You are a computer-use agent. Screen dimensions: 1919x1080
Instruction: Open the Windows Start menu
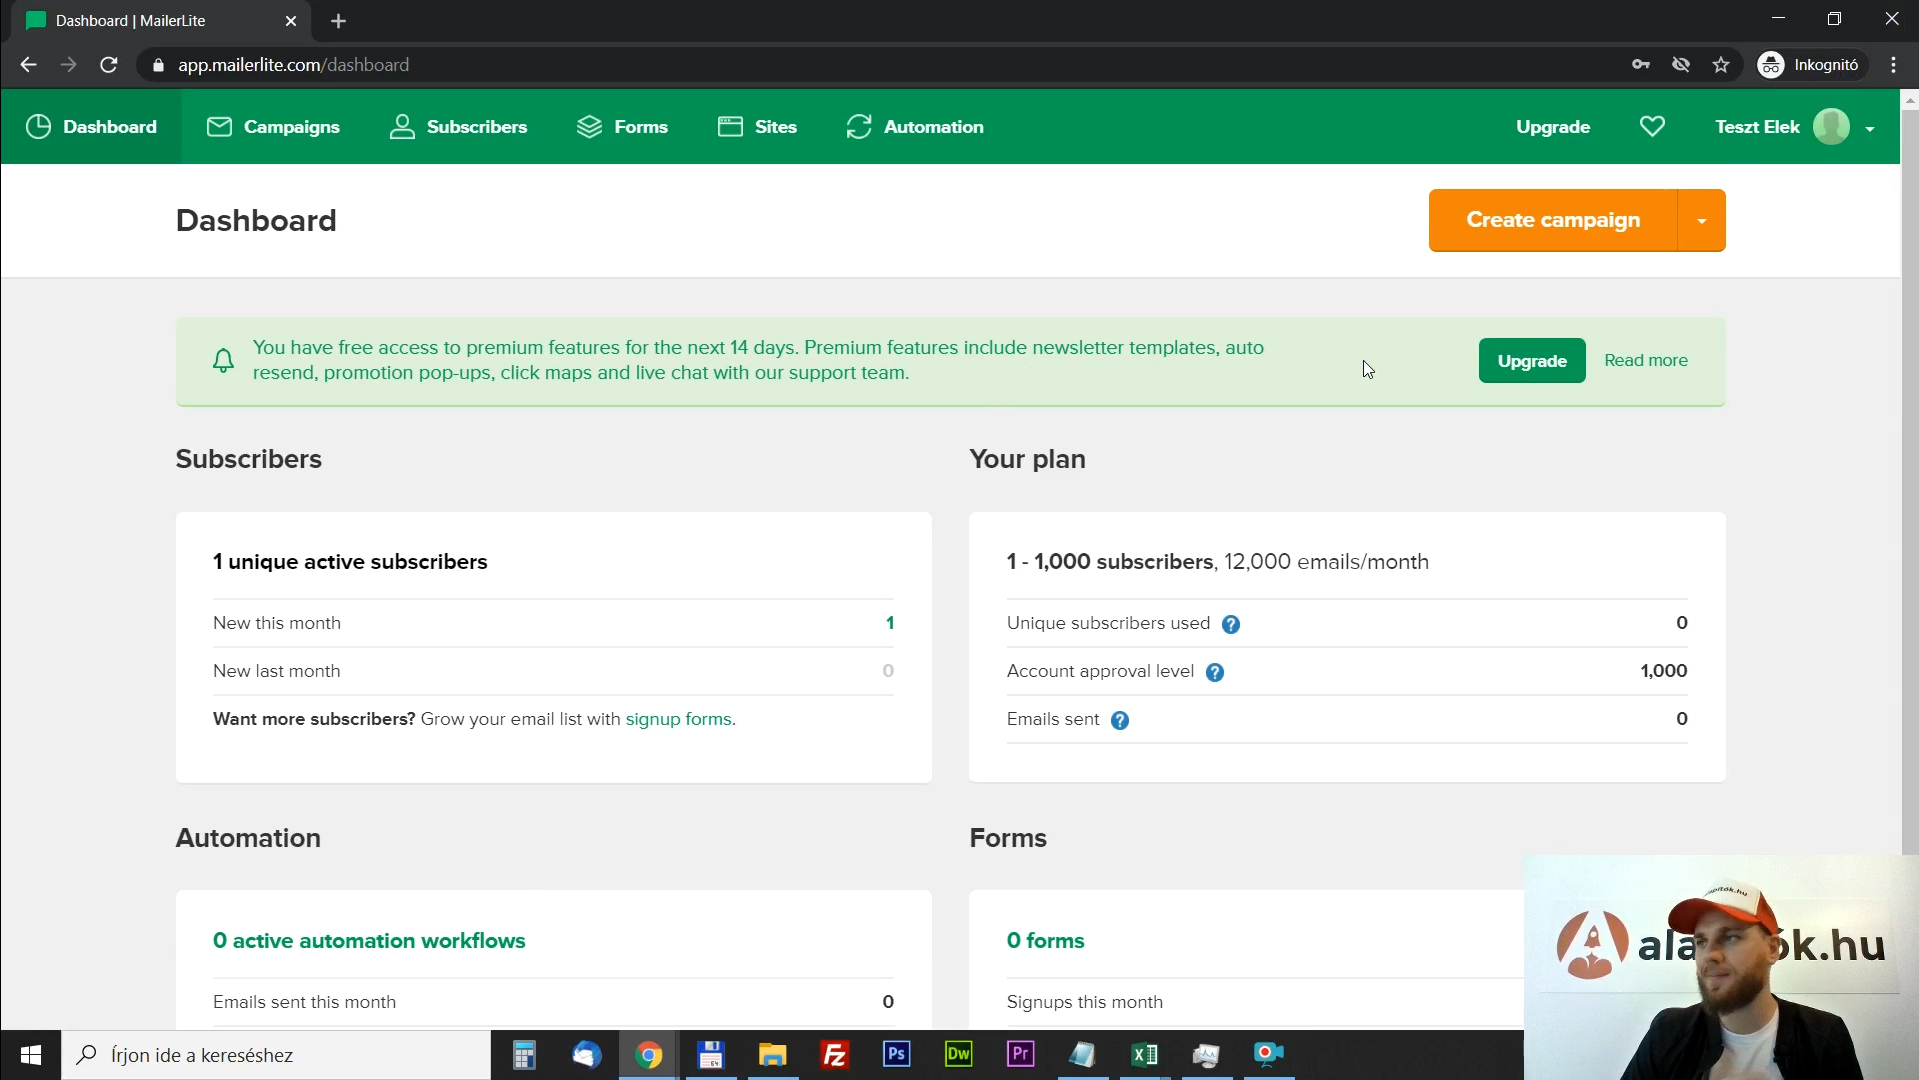(x=30, y=1055)
